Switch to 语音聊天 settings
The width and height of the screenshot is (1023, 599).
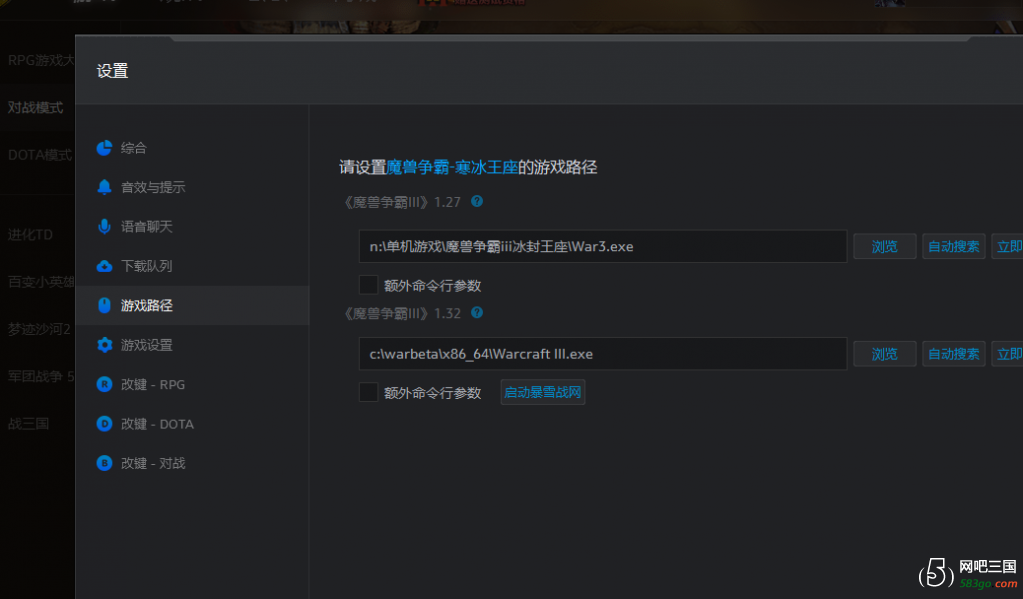click(192, 226)
